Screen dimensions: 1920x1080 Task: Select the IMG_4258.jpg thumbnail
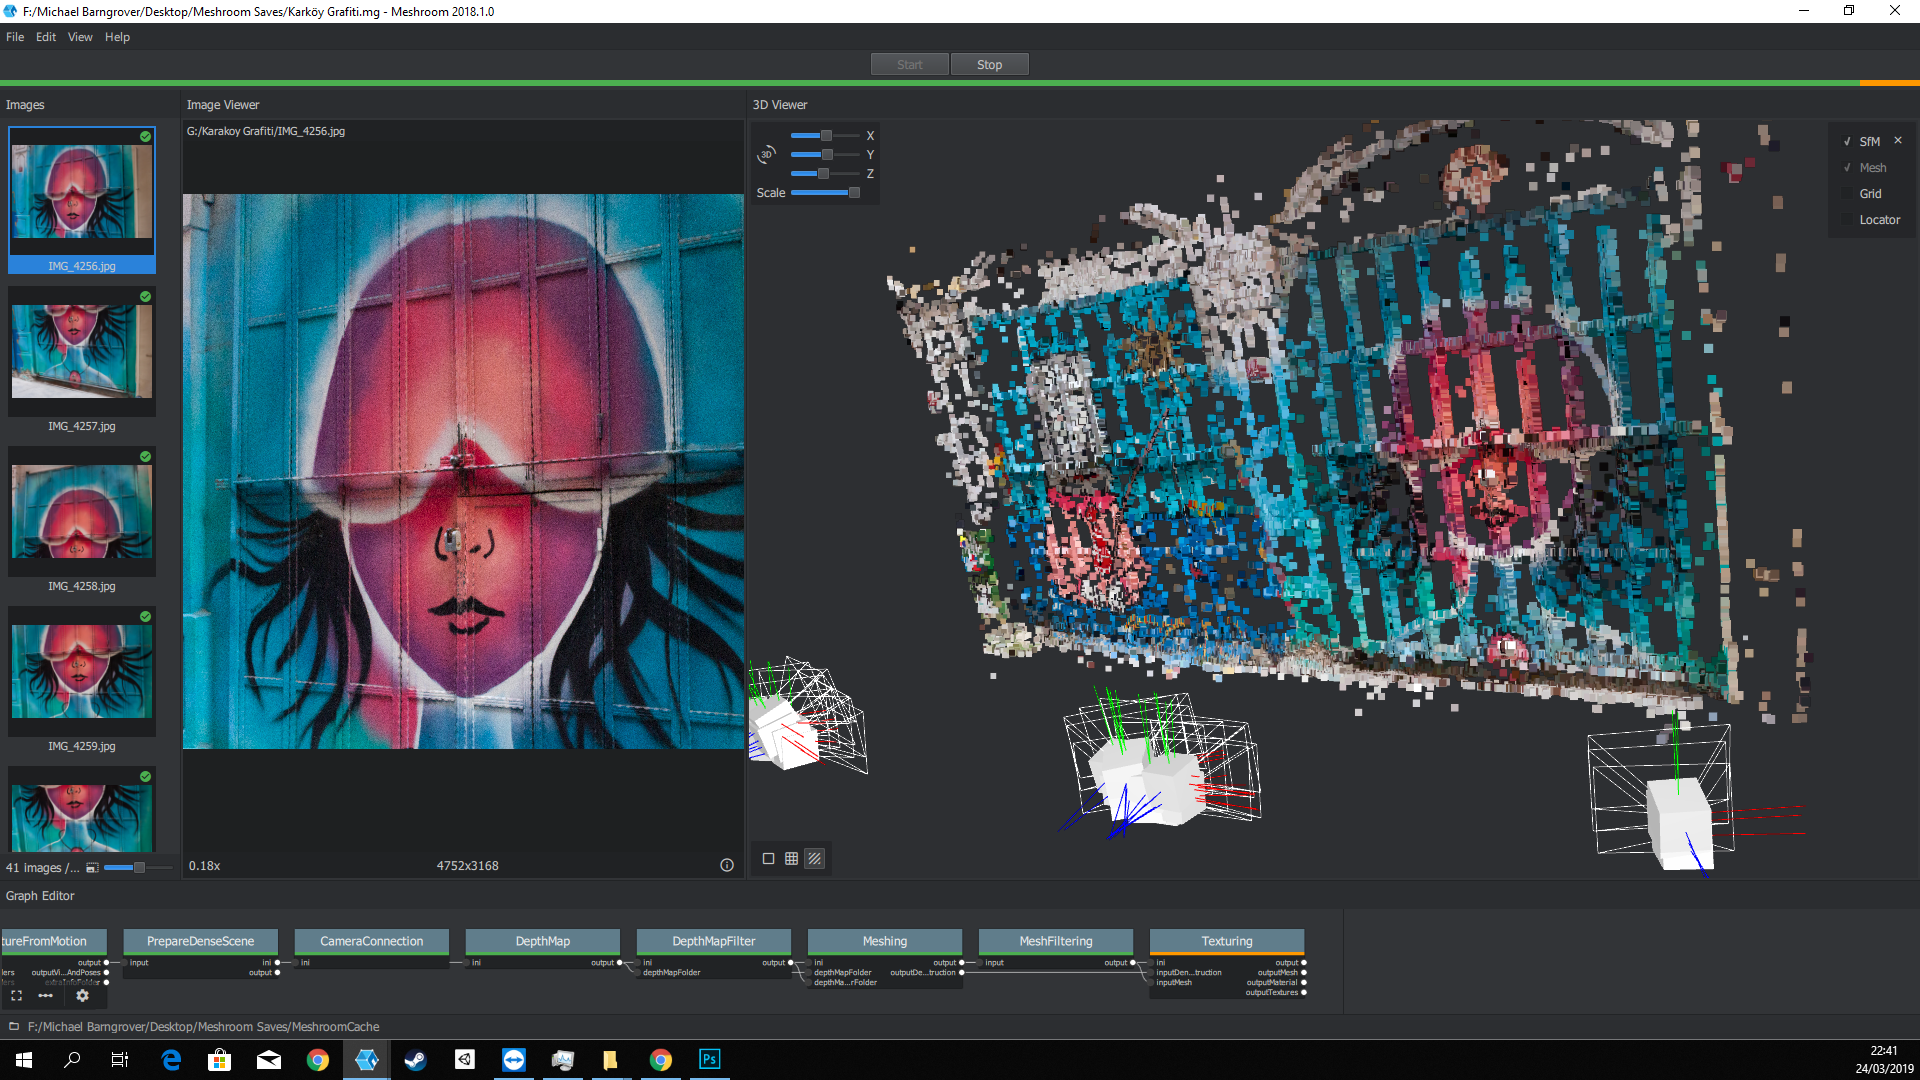[81, 512]
